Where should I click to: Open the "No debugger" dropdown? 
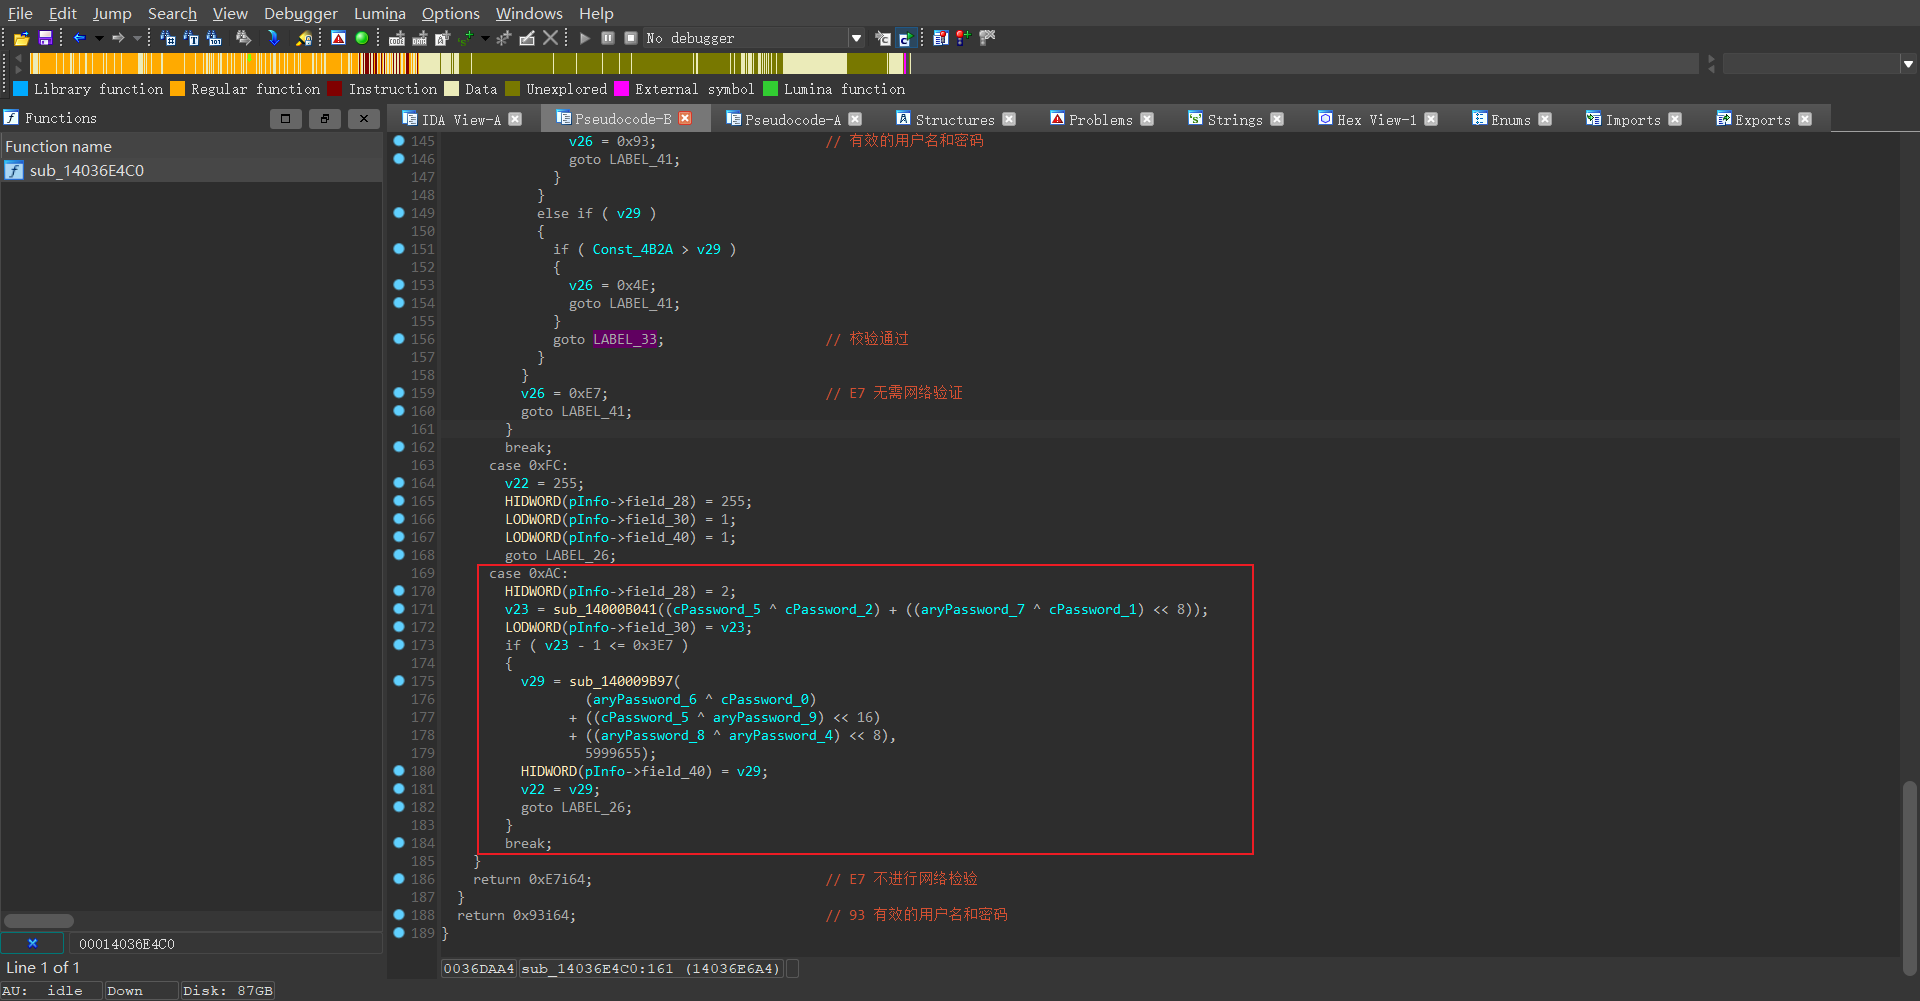(x=856, y=38)
